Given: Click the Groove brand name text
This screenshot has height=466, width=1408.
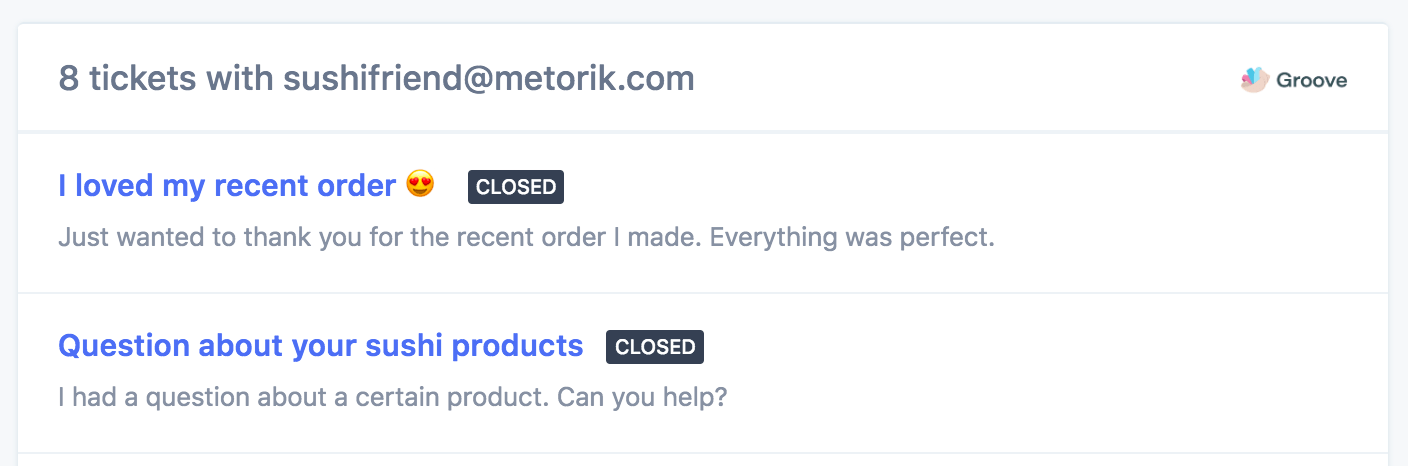Looking at the screenshot, I should (x=1311, y=81).
